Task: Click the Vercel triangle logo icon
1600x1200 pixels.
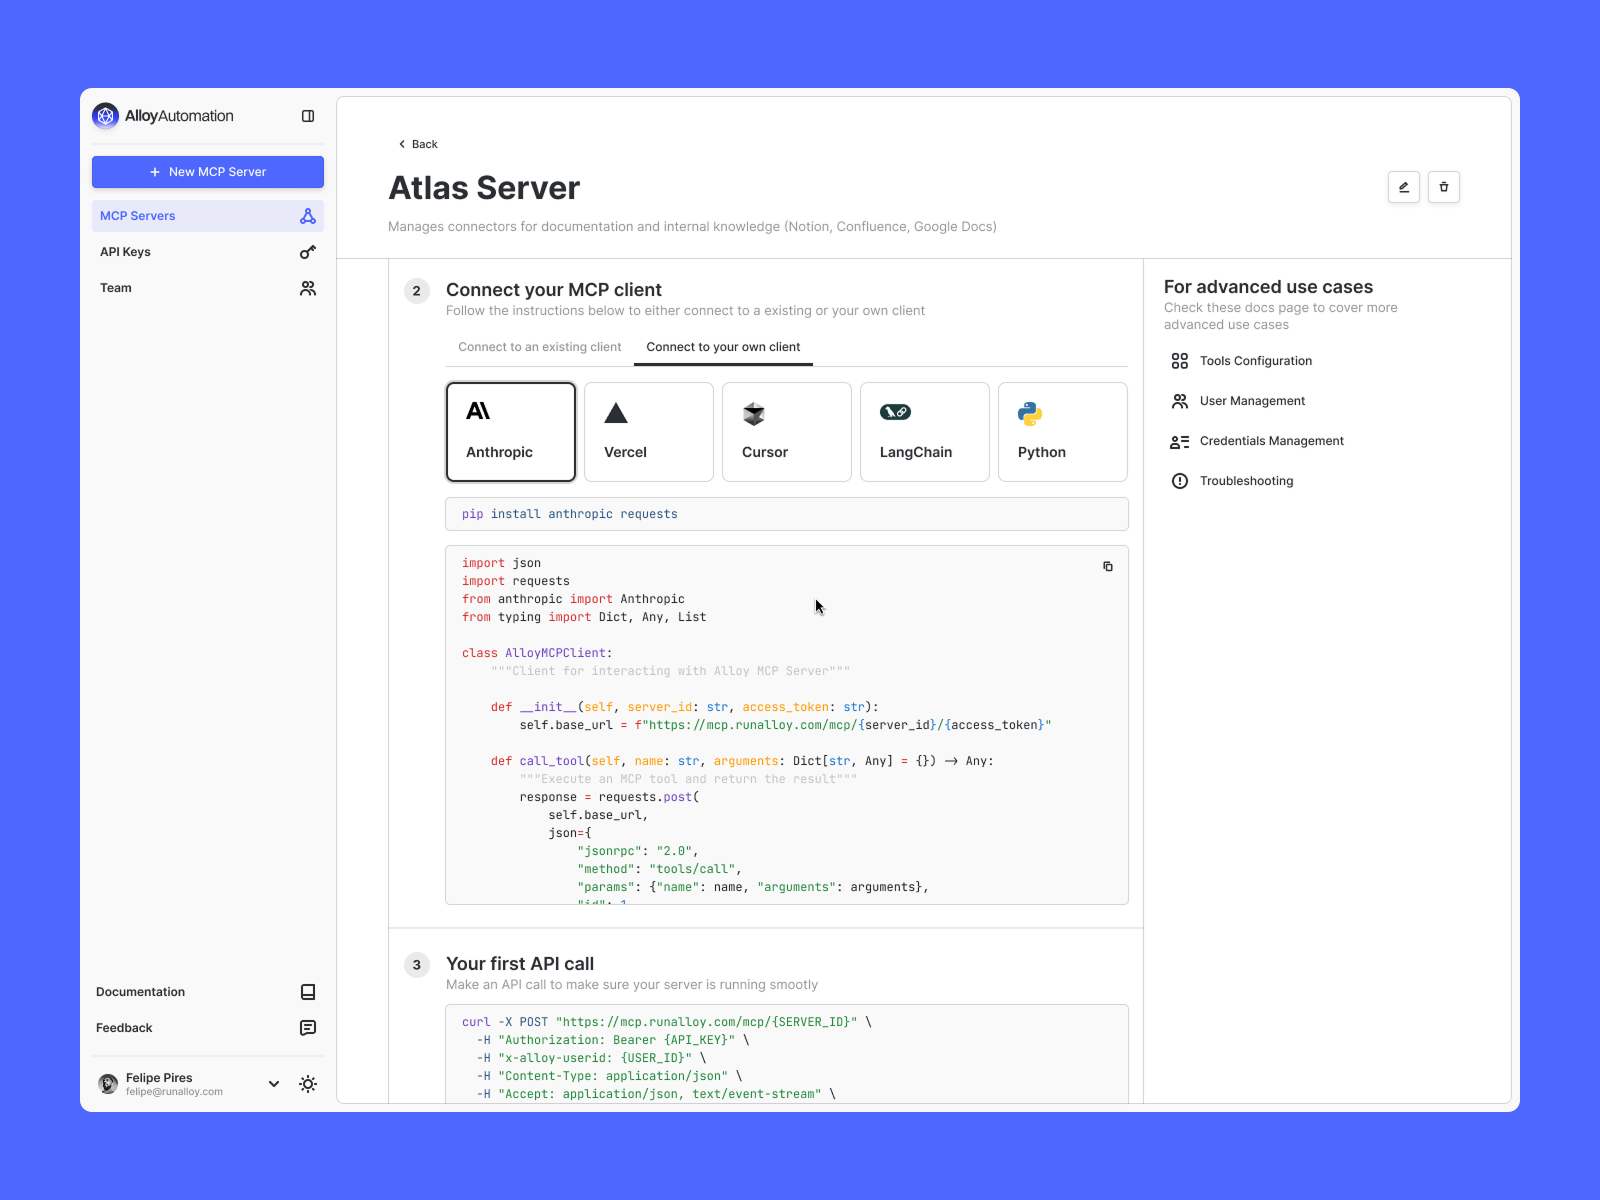Action: click(616, 413)
